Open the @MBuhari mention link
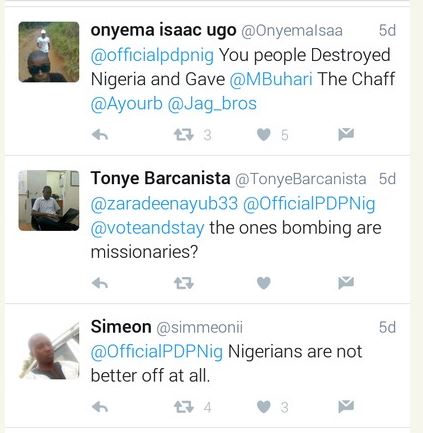 pyautogui.click(x=271, y=79)
